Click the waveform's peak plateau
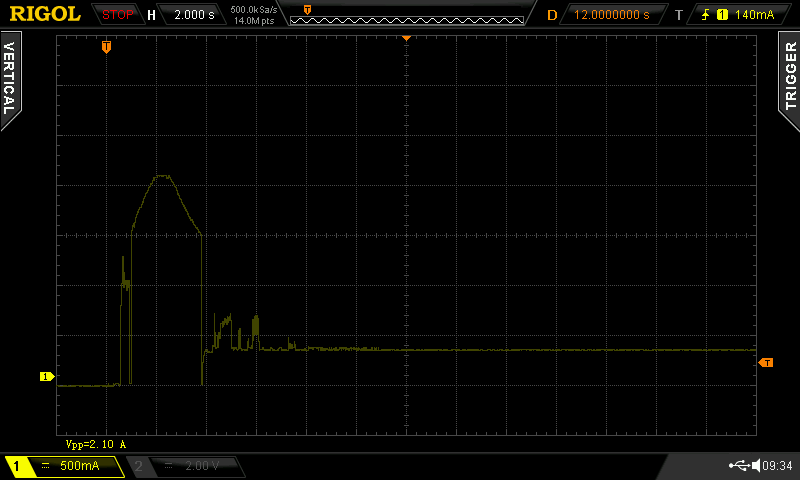Viewport: 800px width, 480px height. pyautogui.click(x=163, y=176)
